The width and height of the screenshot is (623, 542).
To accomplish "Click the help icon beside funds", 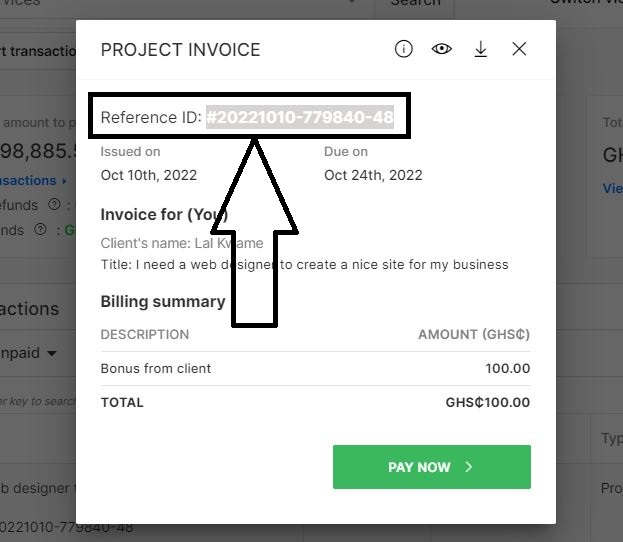I will pyautogui.click(x=40, y=229).
